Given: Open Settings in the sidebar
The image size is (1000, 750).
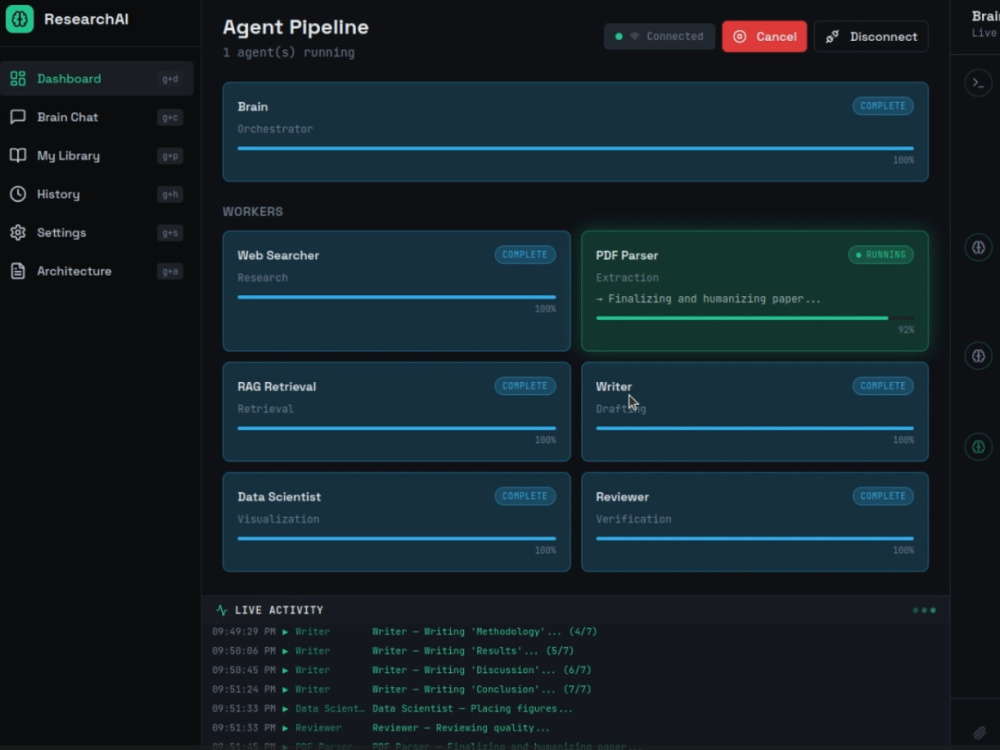Looking at the screenshot, I should tap(96, 233).
